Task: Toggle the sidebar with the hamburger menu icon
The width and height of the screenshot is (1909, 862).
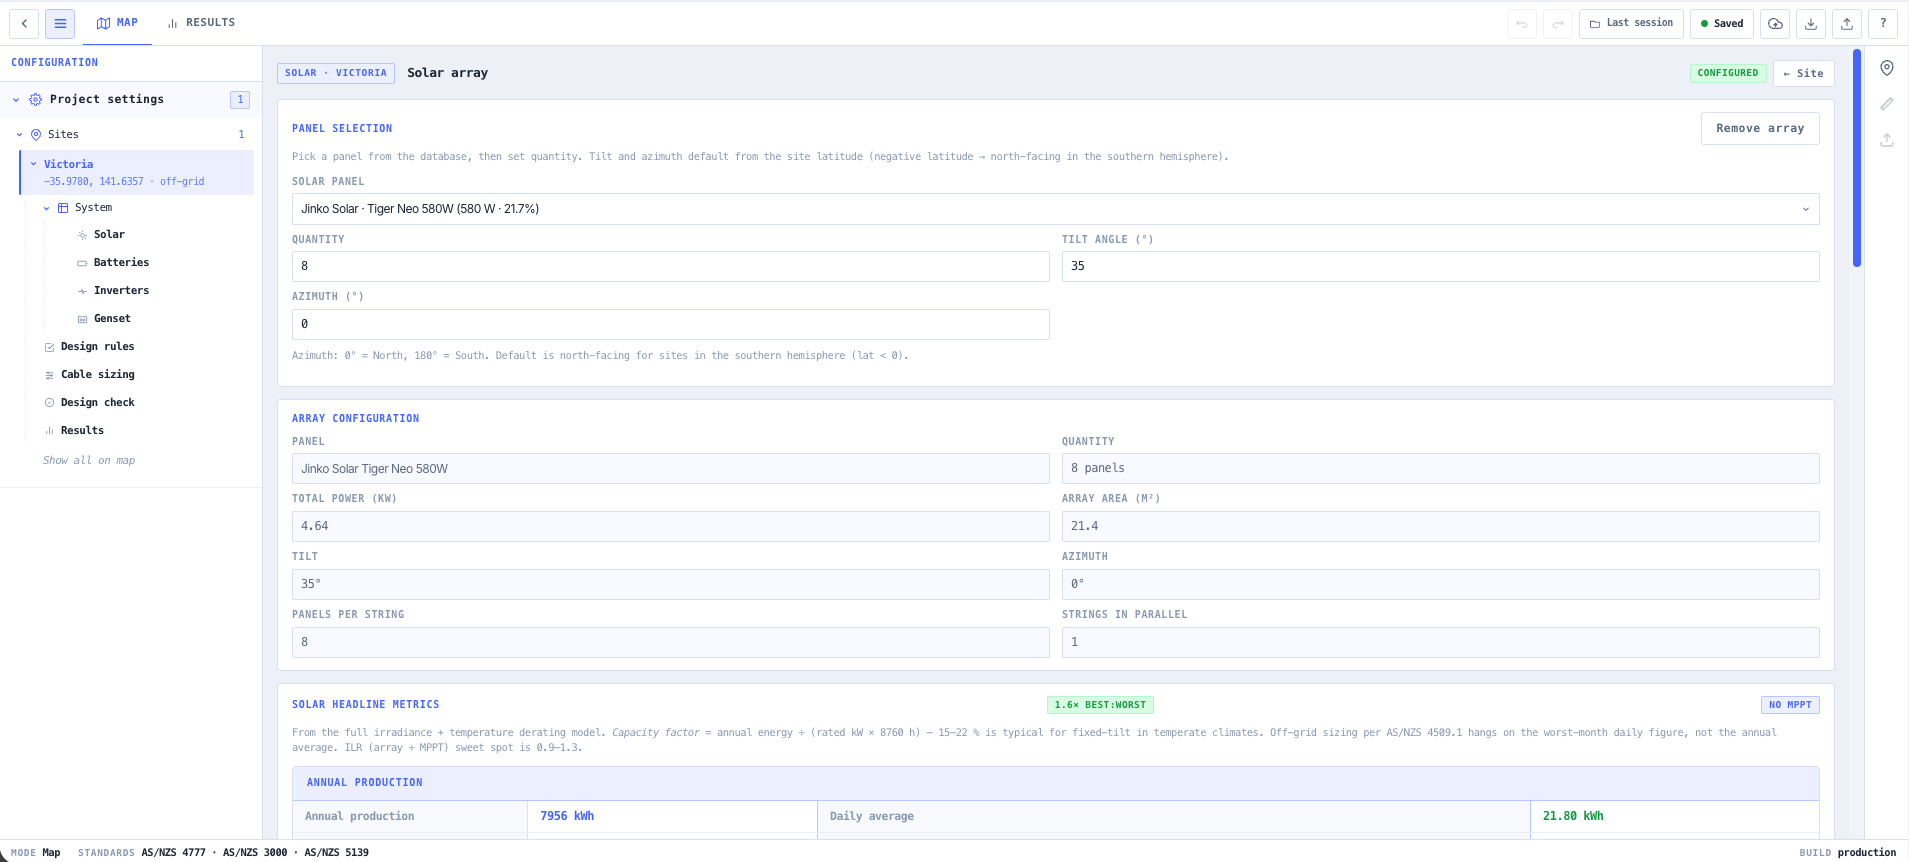Action: click(60, 23)
